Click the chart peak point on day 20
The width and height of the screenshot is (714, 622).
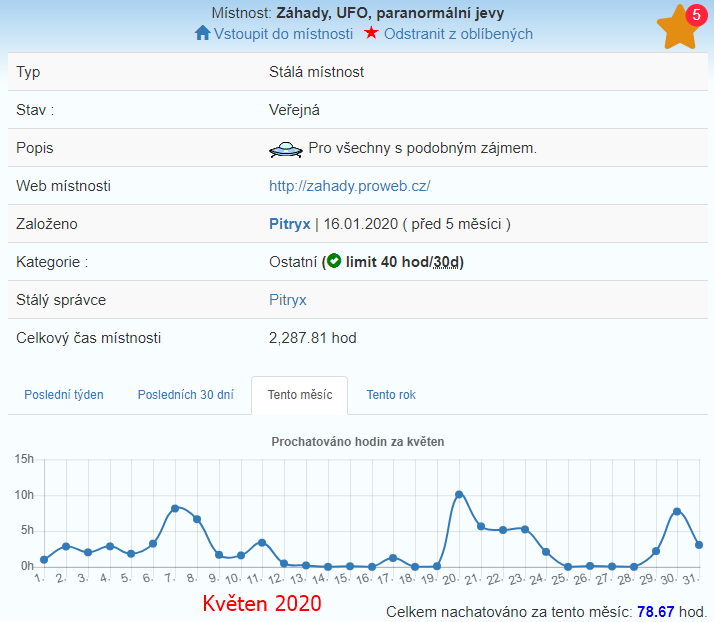click(459, 494)
